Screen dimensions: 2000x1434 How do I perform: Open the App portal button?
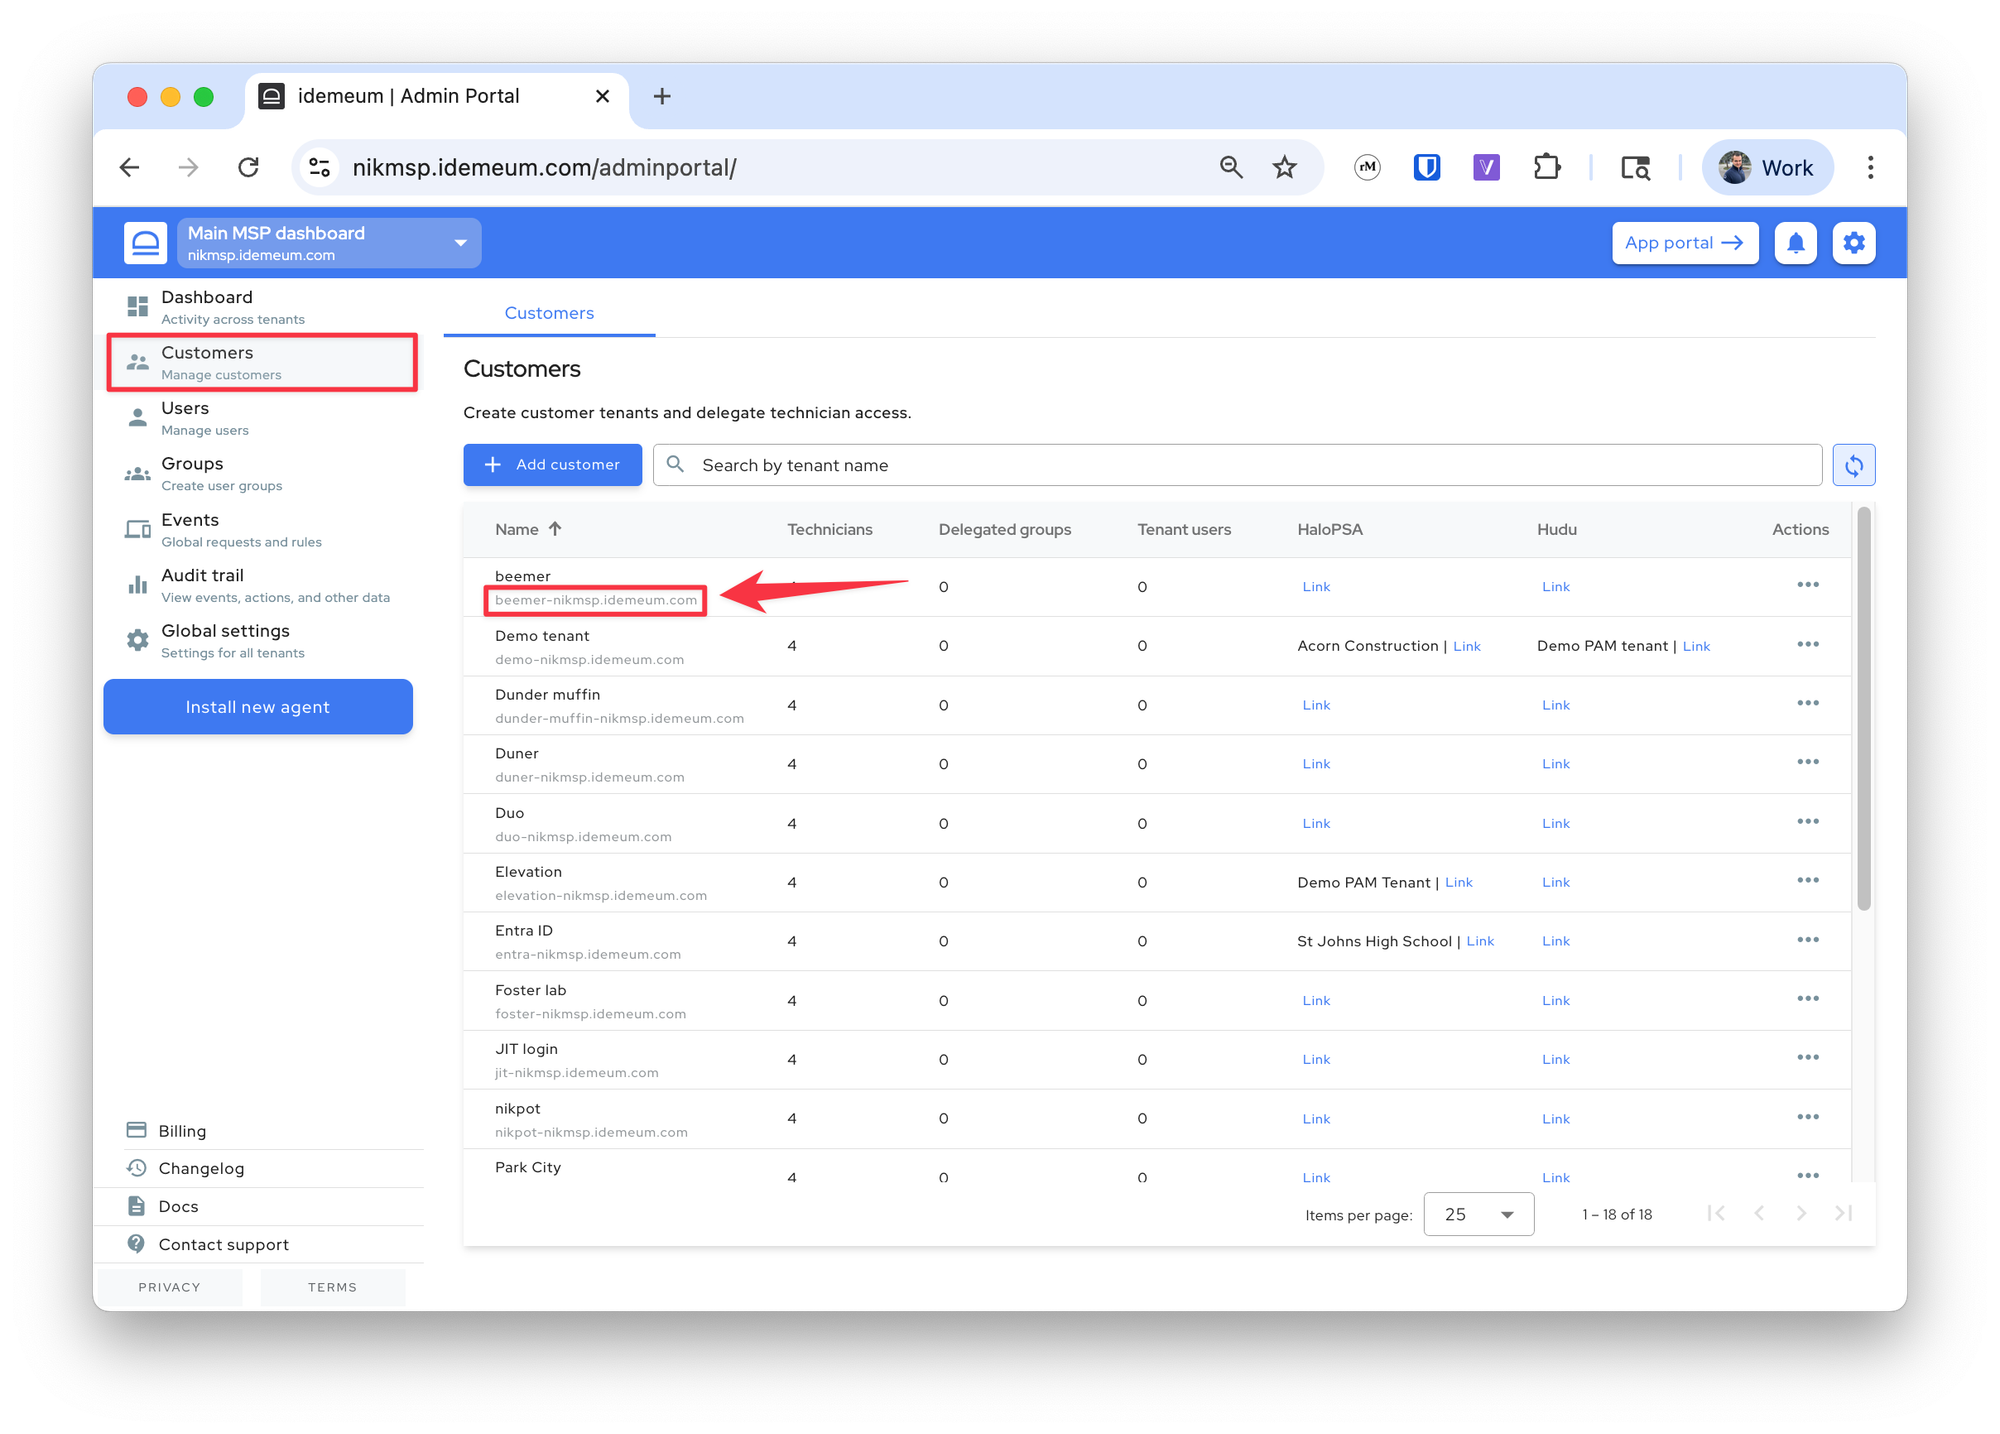(1684, 243)
